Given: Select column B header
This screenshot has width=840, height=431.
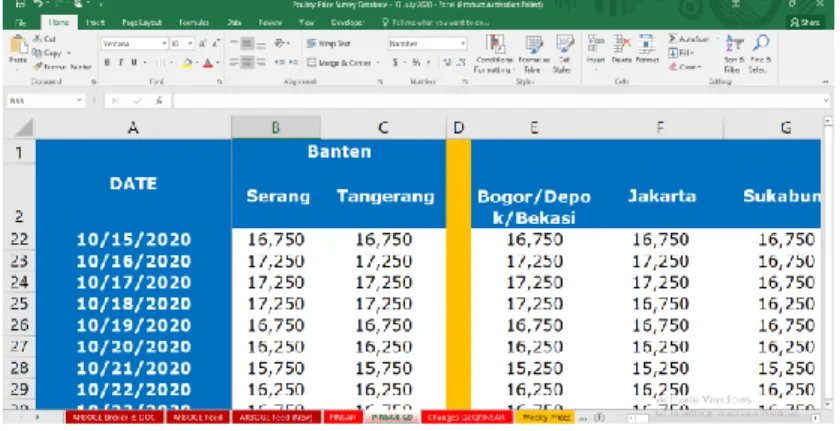Looking at the screenshot, I should coord(276,127).
